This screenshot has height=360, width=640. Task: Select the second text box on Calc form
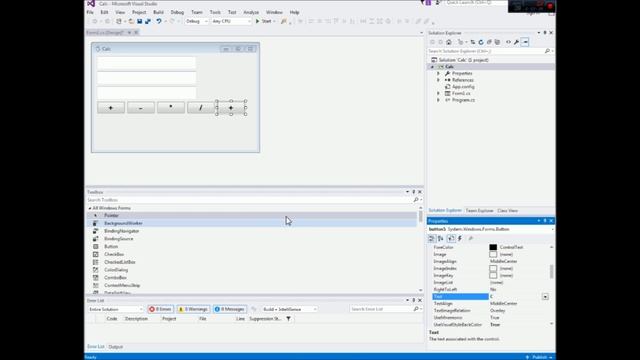147,78
